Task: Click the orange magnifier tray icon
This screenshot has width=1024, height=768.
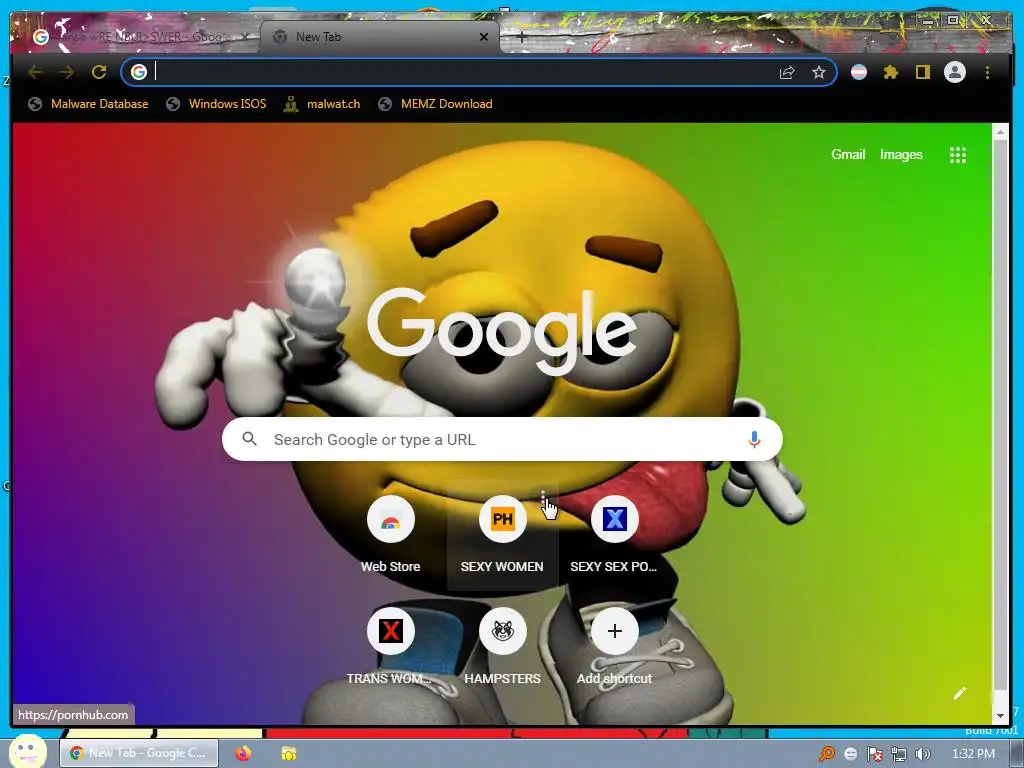Action: click(x=827, y=754)
